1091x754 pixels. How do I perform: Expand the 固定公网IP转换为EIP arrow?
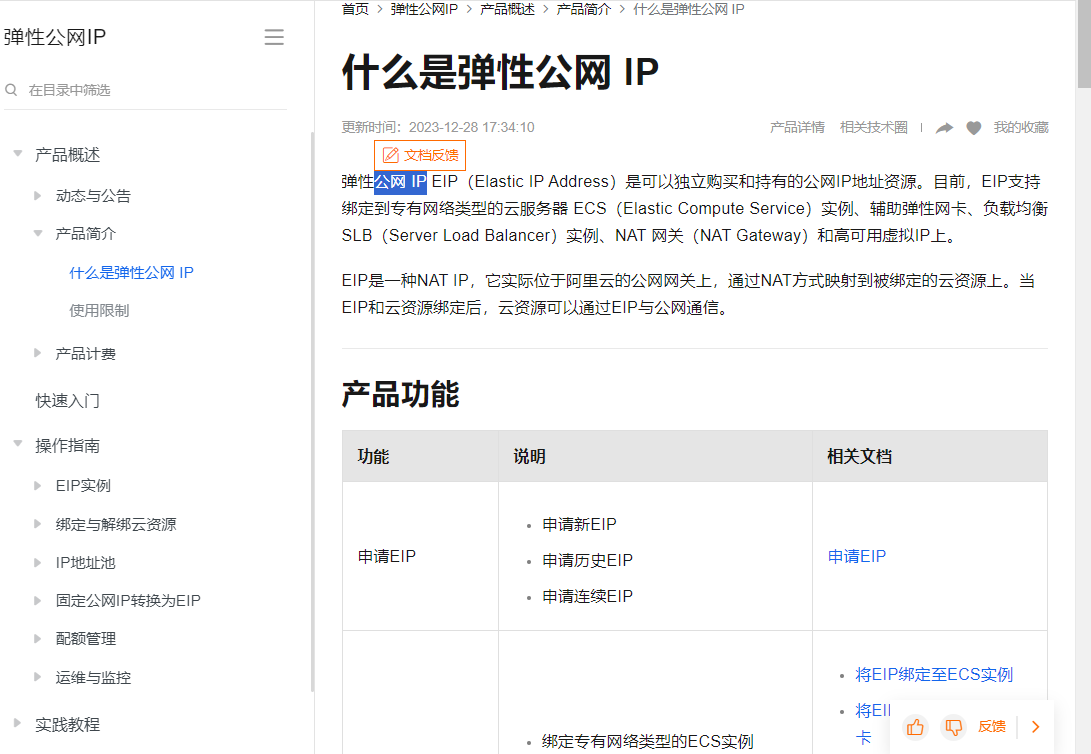pyautogui.click(x=38, y=600)
